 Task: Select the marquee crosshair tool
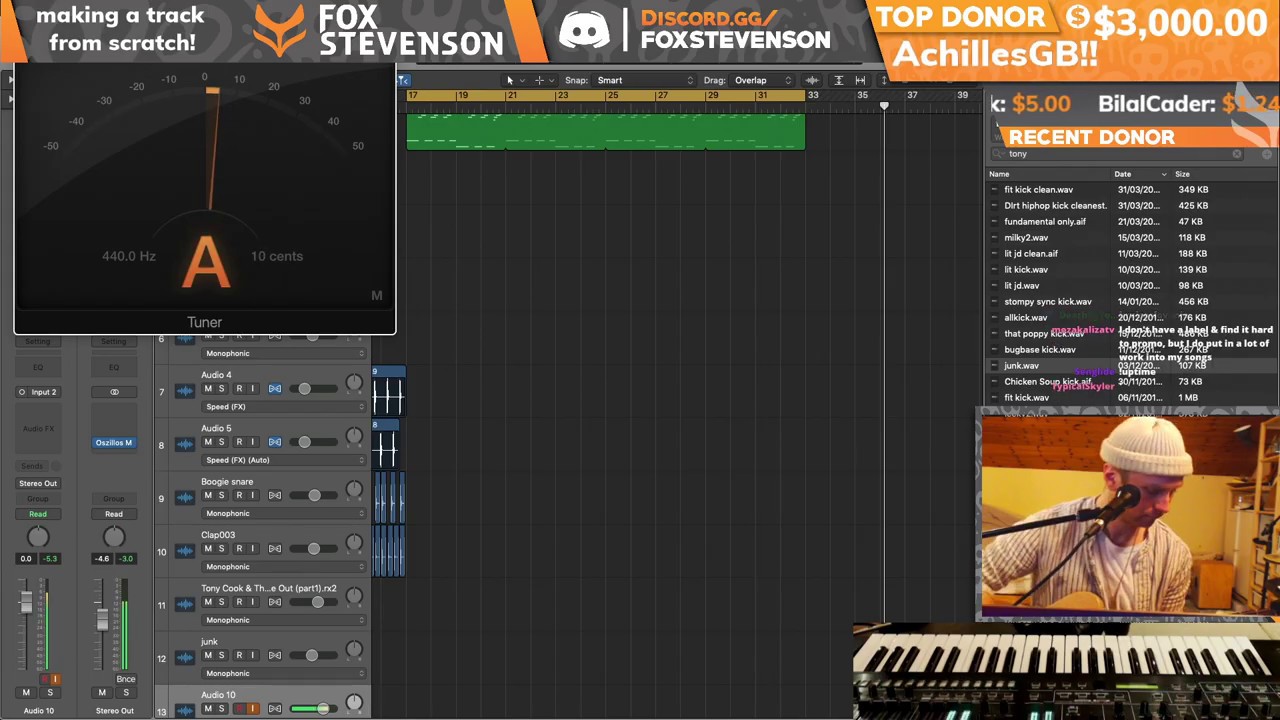pos(539,80)
